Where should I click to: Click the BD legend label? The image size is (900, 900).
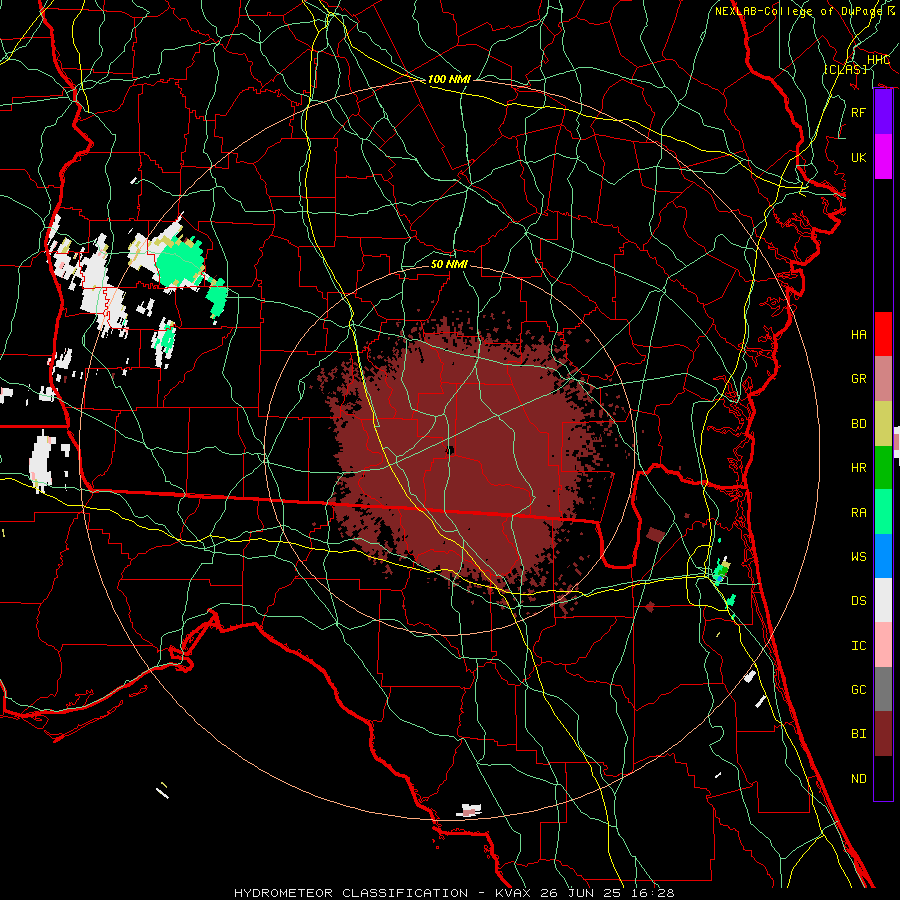858,424
